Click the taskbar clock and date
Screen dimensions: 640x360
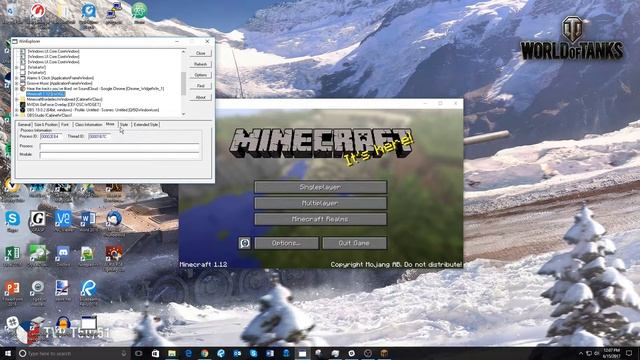(x=611, y=353)
